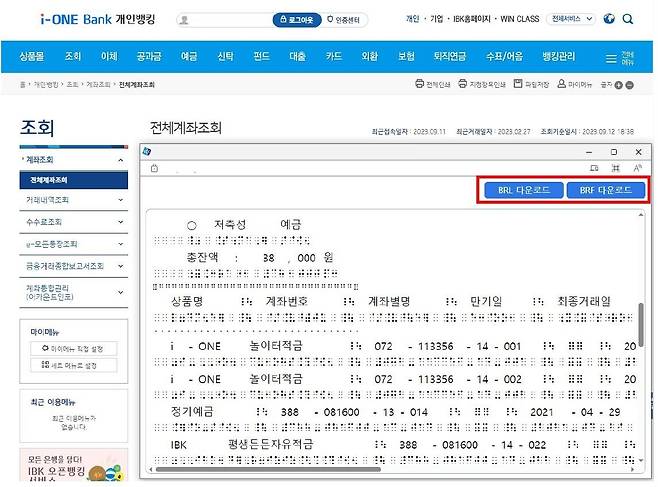
Task: Click the popup horizontal scrollbar thumb
Action: pyautogui.click(x=268, y=469)
